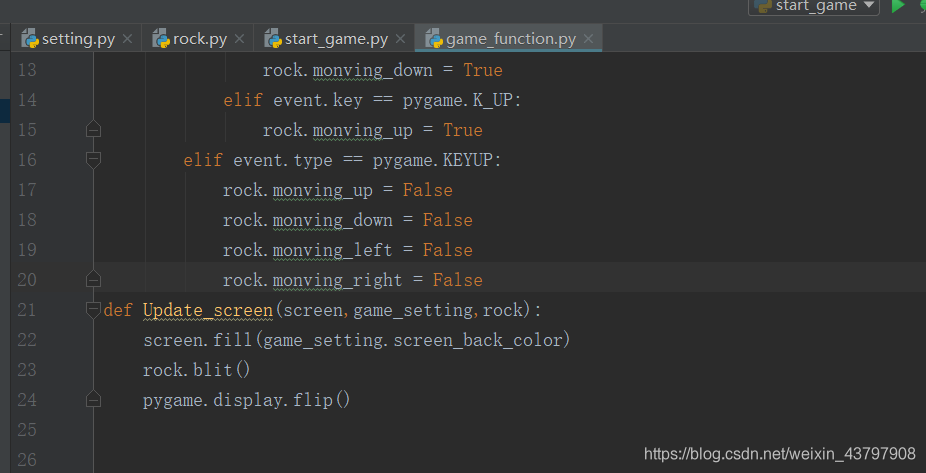This screenshot has width=926, height=473.
Task: Click monving_right on line 20
Action: [x=337, y=280]
